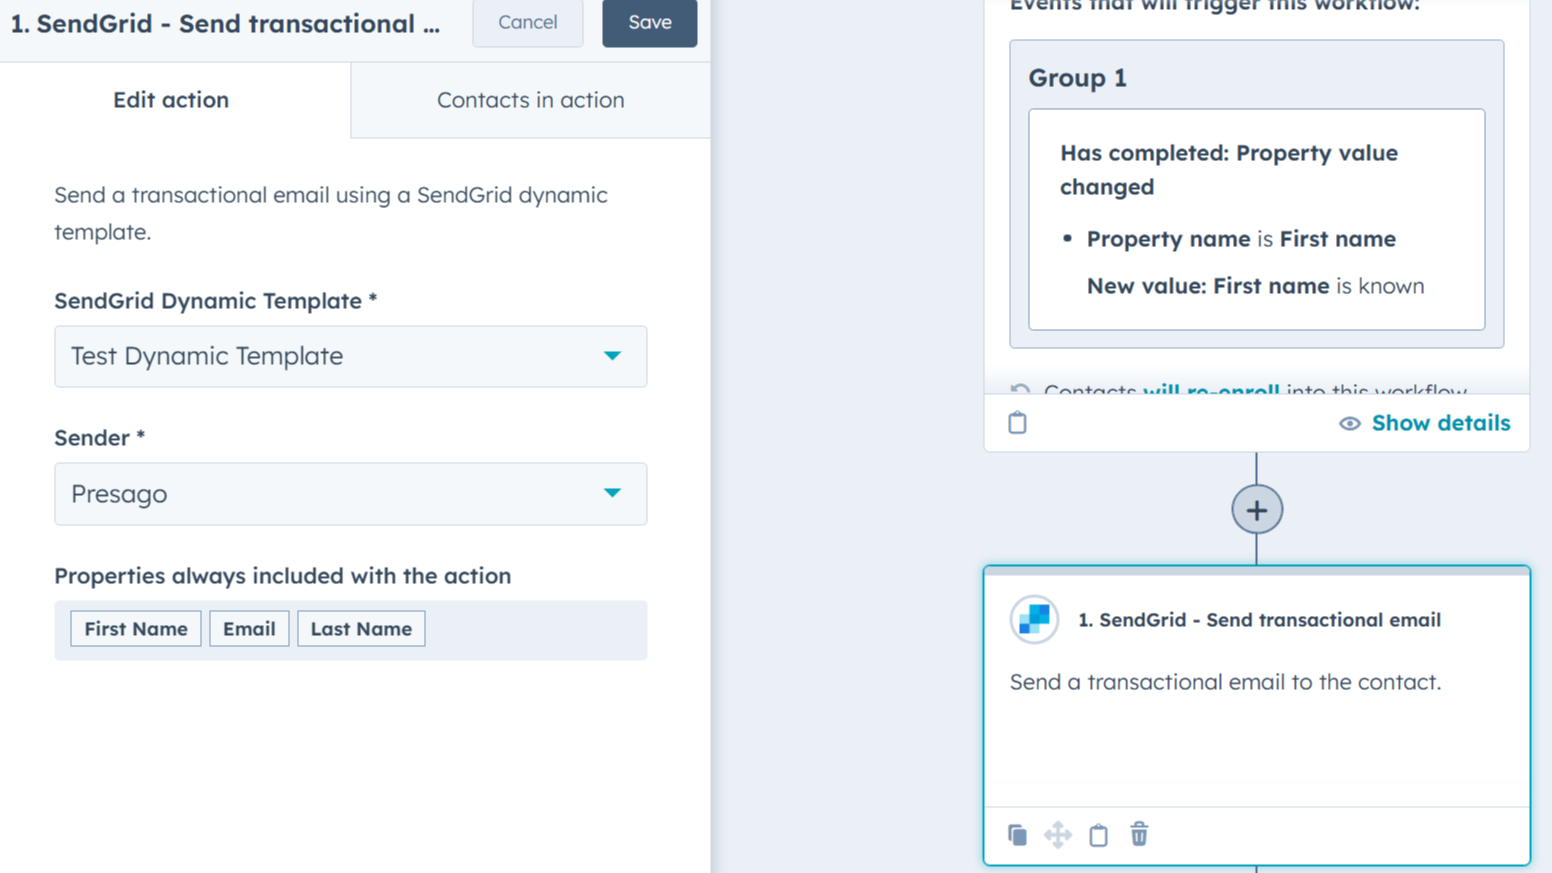Open the SendGrid Dynamic Template dropdown
This screenshot has height=873, width=1552.
point(350,356)
